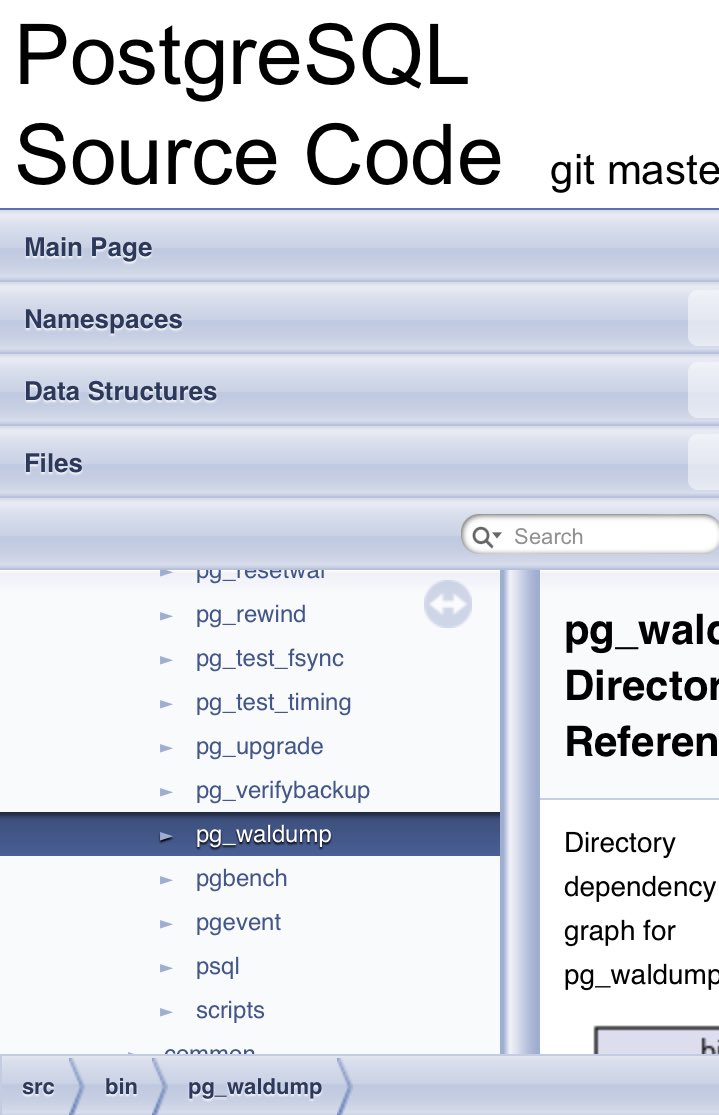Expand the psql tree arrow
719x1115 pixels.
(166, 968)
